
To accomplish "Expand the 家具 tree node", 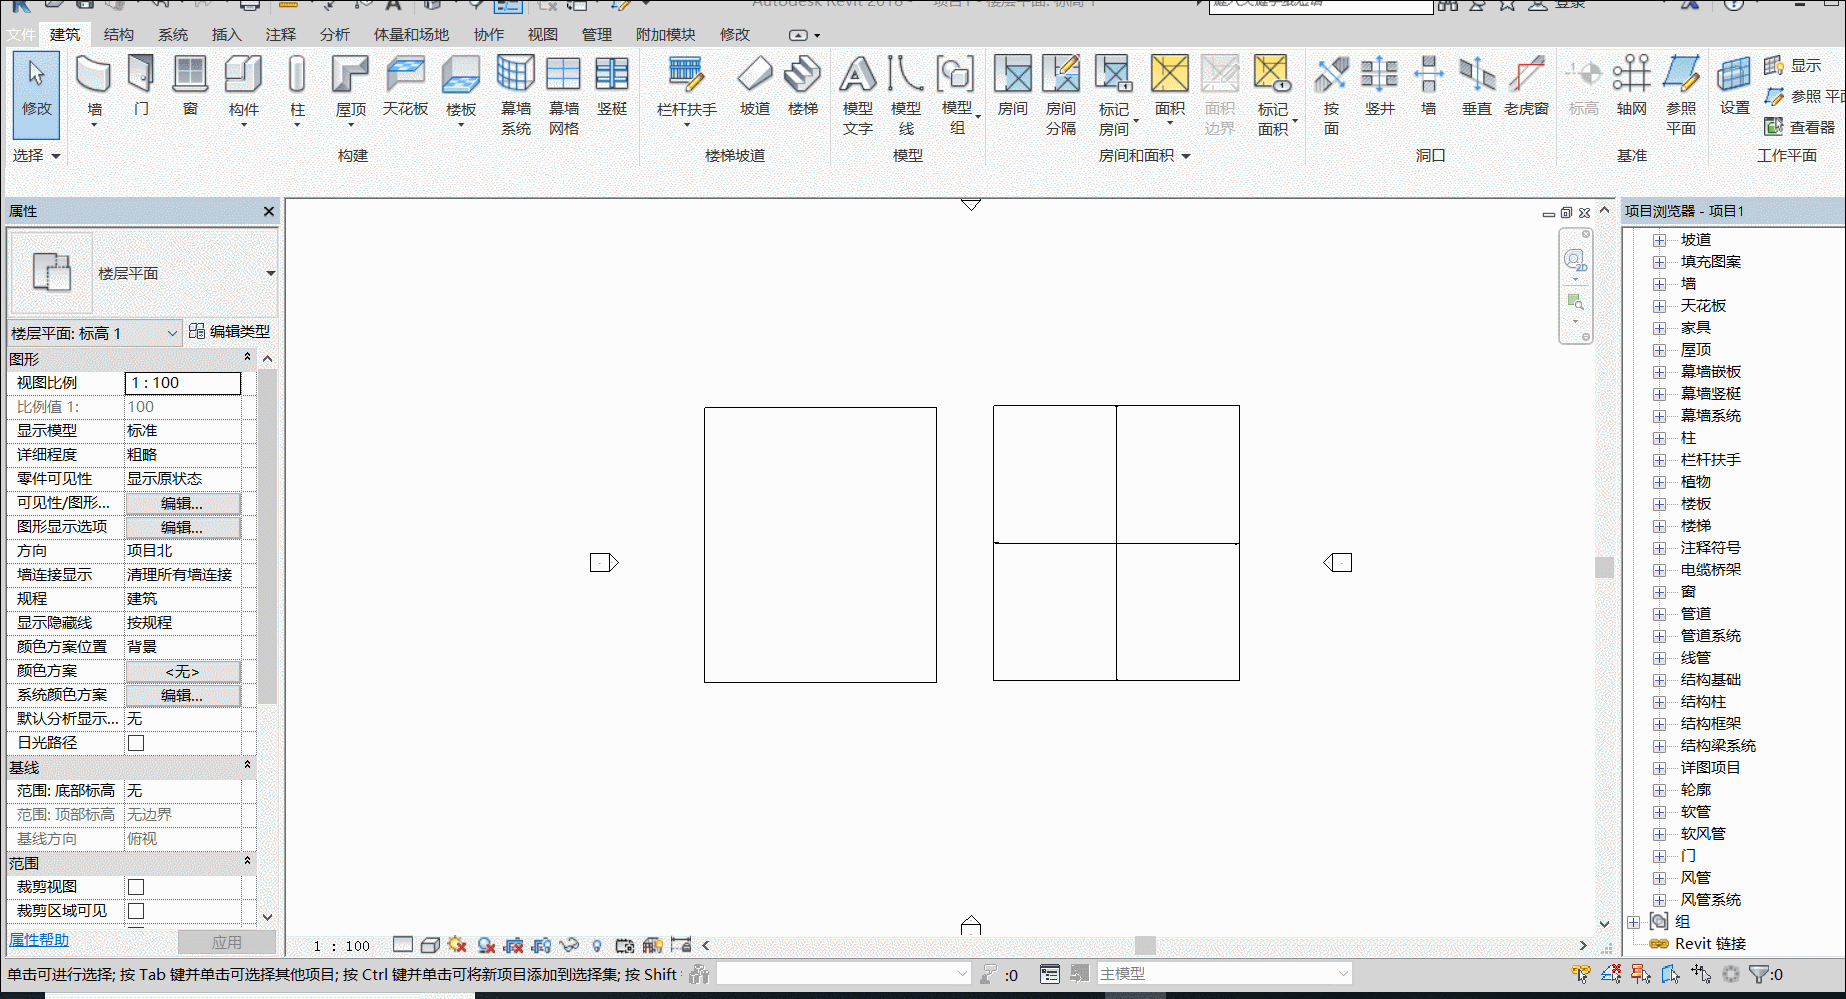I will point(1659,328).
